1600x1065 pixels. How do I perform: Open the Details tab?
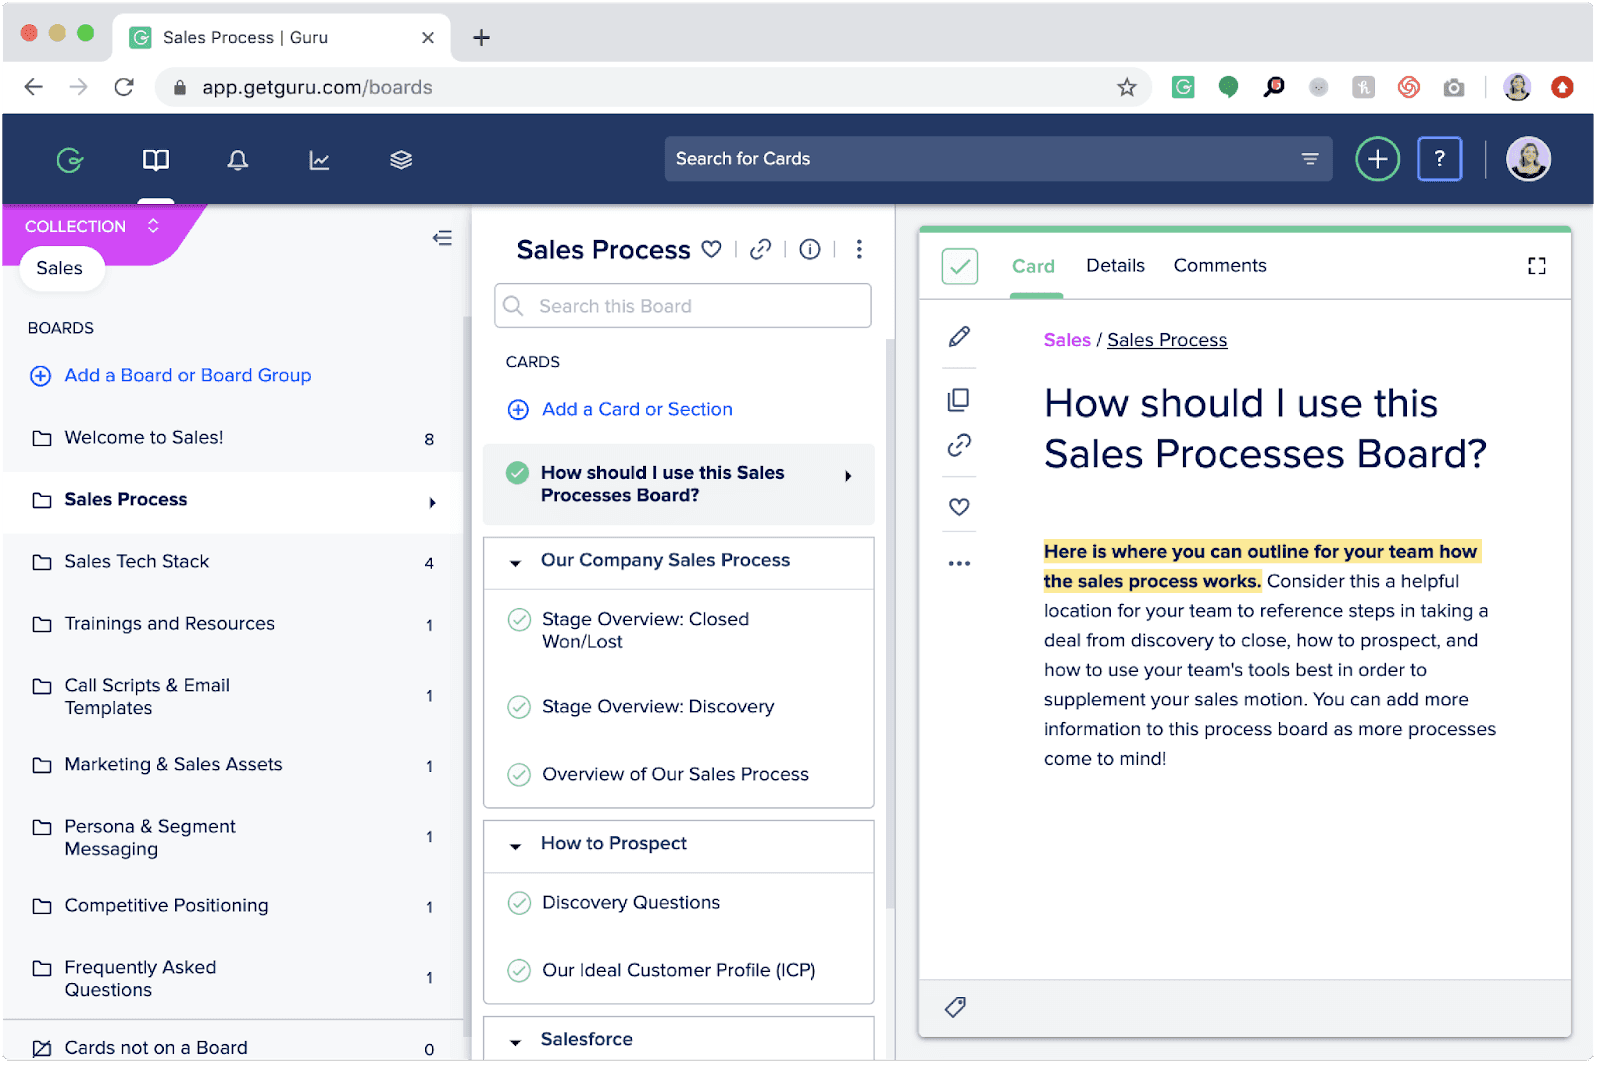click(1115, 265)
